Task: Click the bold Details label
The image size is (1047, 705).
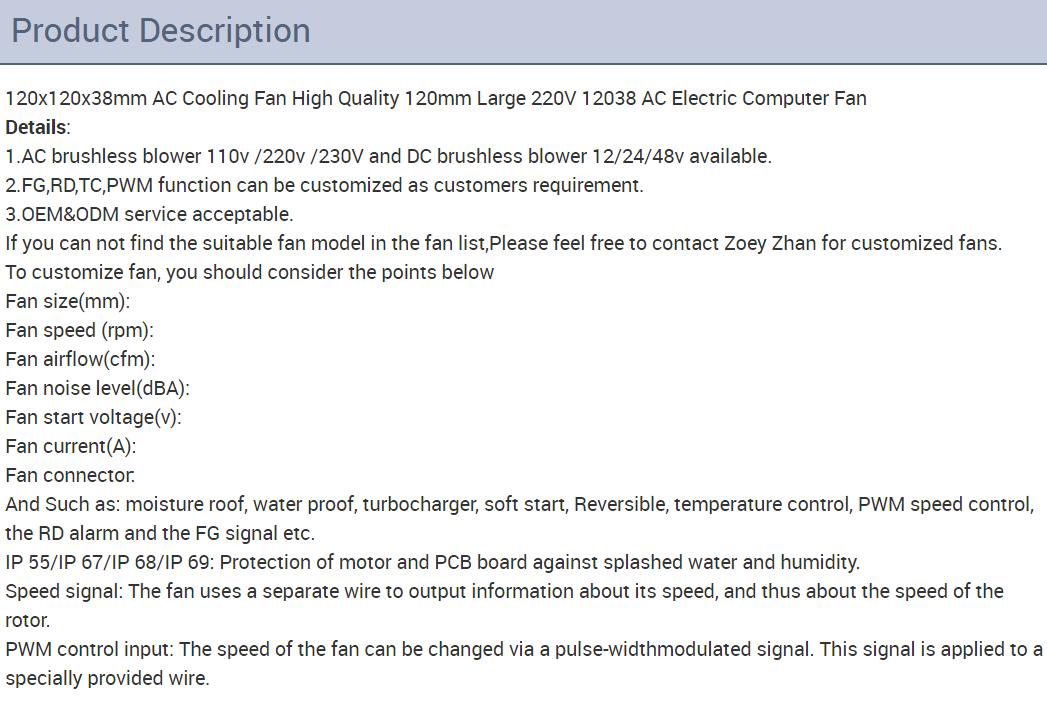Action: click(x=37, y=127)
